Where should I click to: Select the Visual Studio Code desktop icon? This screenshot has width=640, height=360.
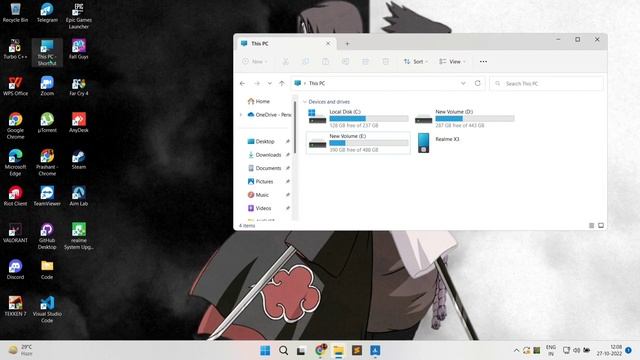(47, 309)
